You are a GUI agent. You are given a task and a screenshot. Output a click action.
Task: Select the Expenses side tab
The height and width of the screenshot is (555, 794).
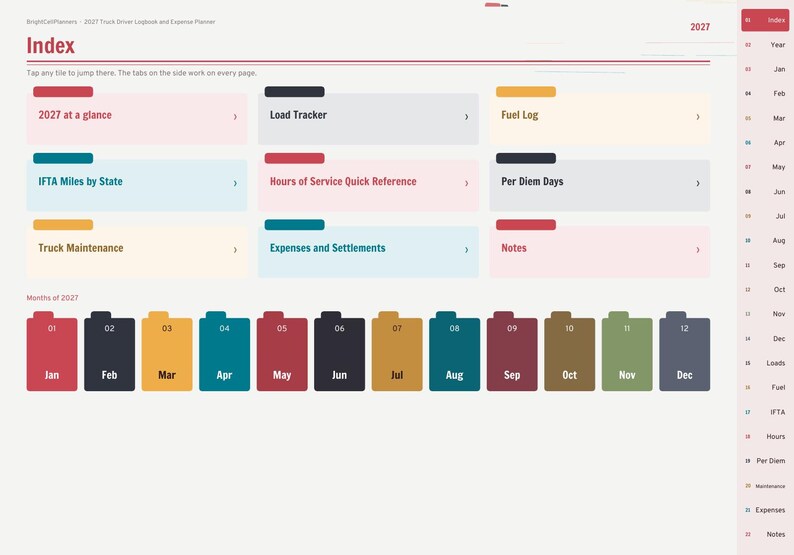[765, 510]
